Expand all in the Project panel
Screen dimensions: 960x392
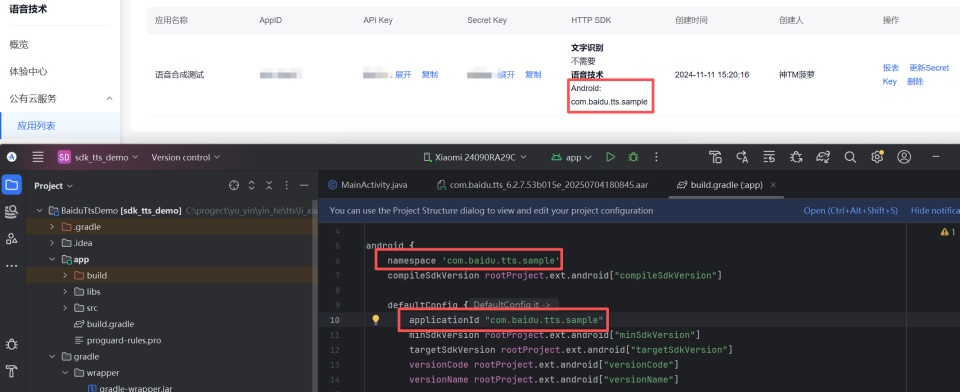point(251,186)
